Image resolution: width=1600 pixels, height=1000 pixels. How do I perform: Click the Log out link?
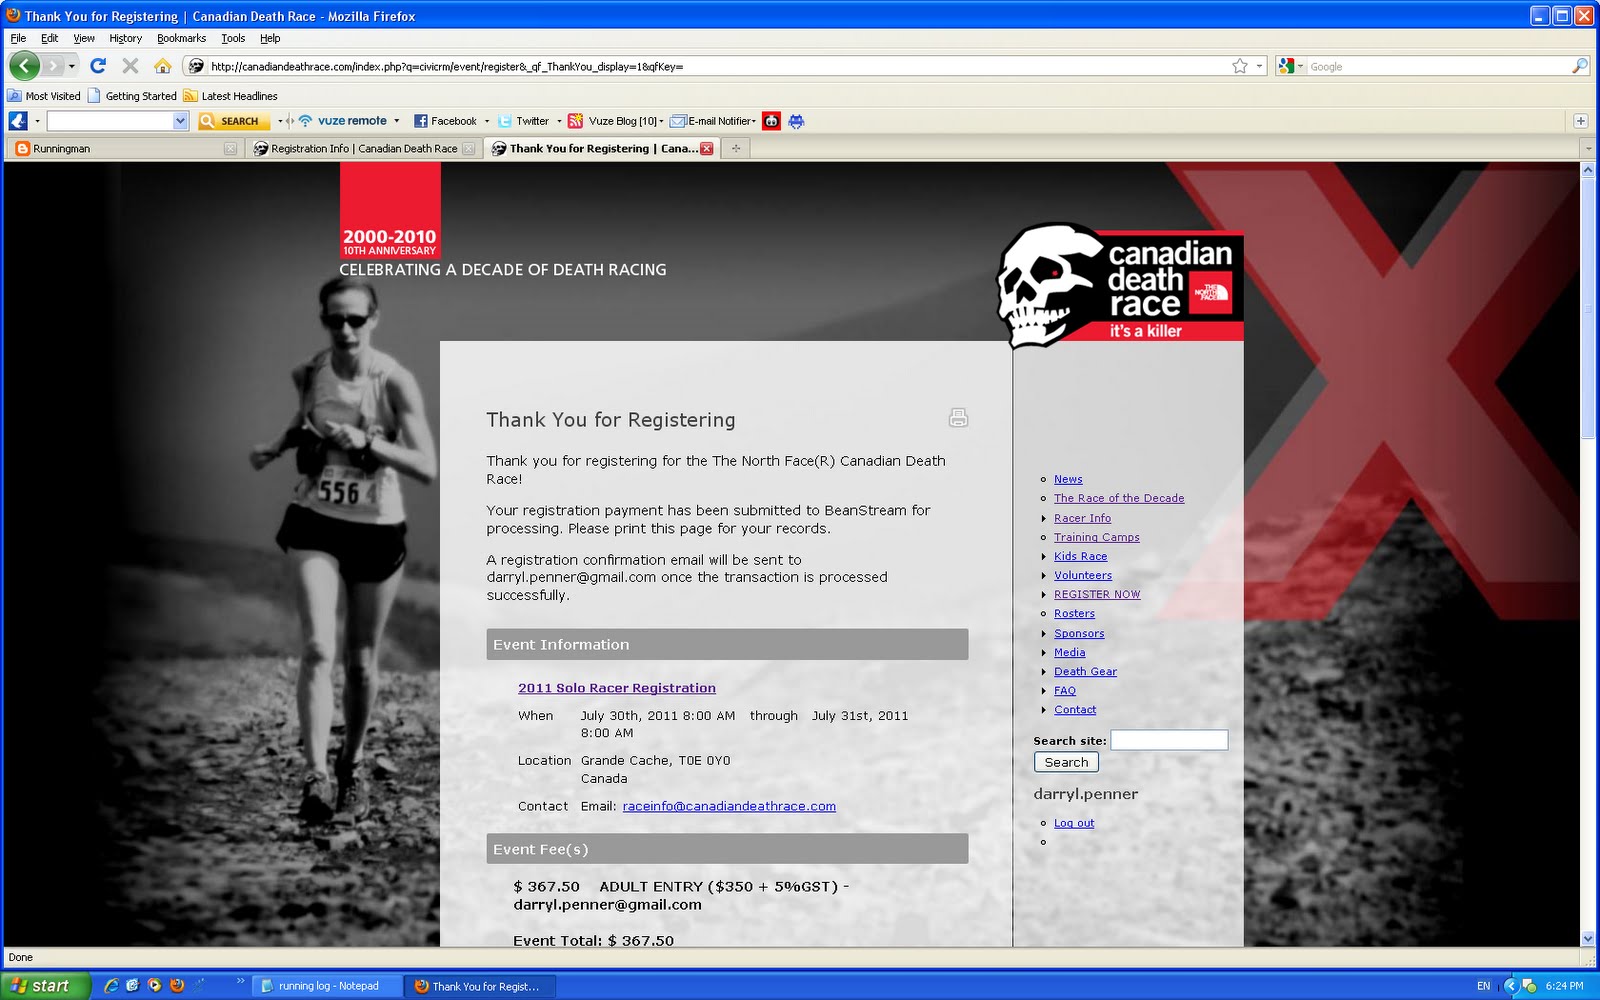click(x=1074, y=823)
